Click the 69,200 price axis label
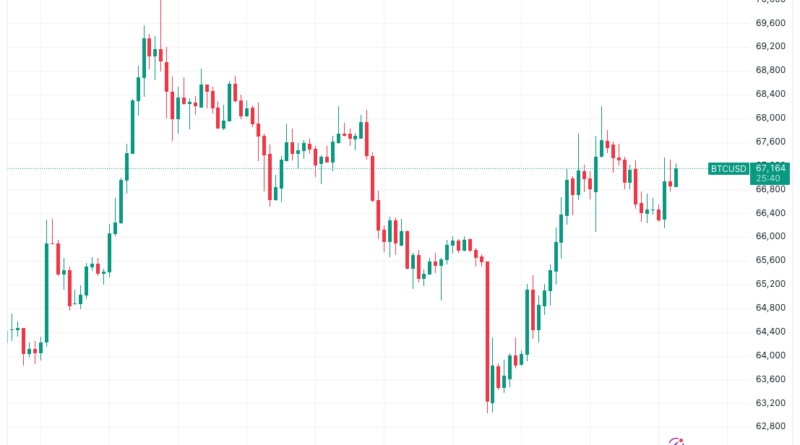Viewport: 800px width, 445px height. pyautogui.click(x=769, y=47)
